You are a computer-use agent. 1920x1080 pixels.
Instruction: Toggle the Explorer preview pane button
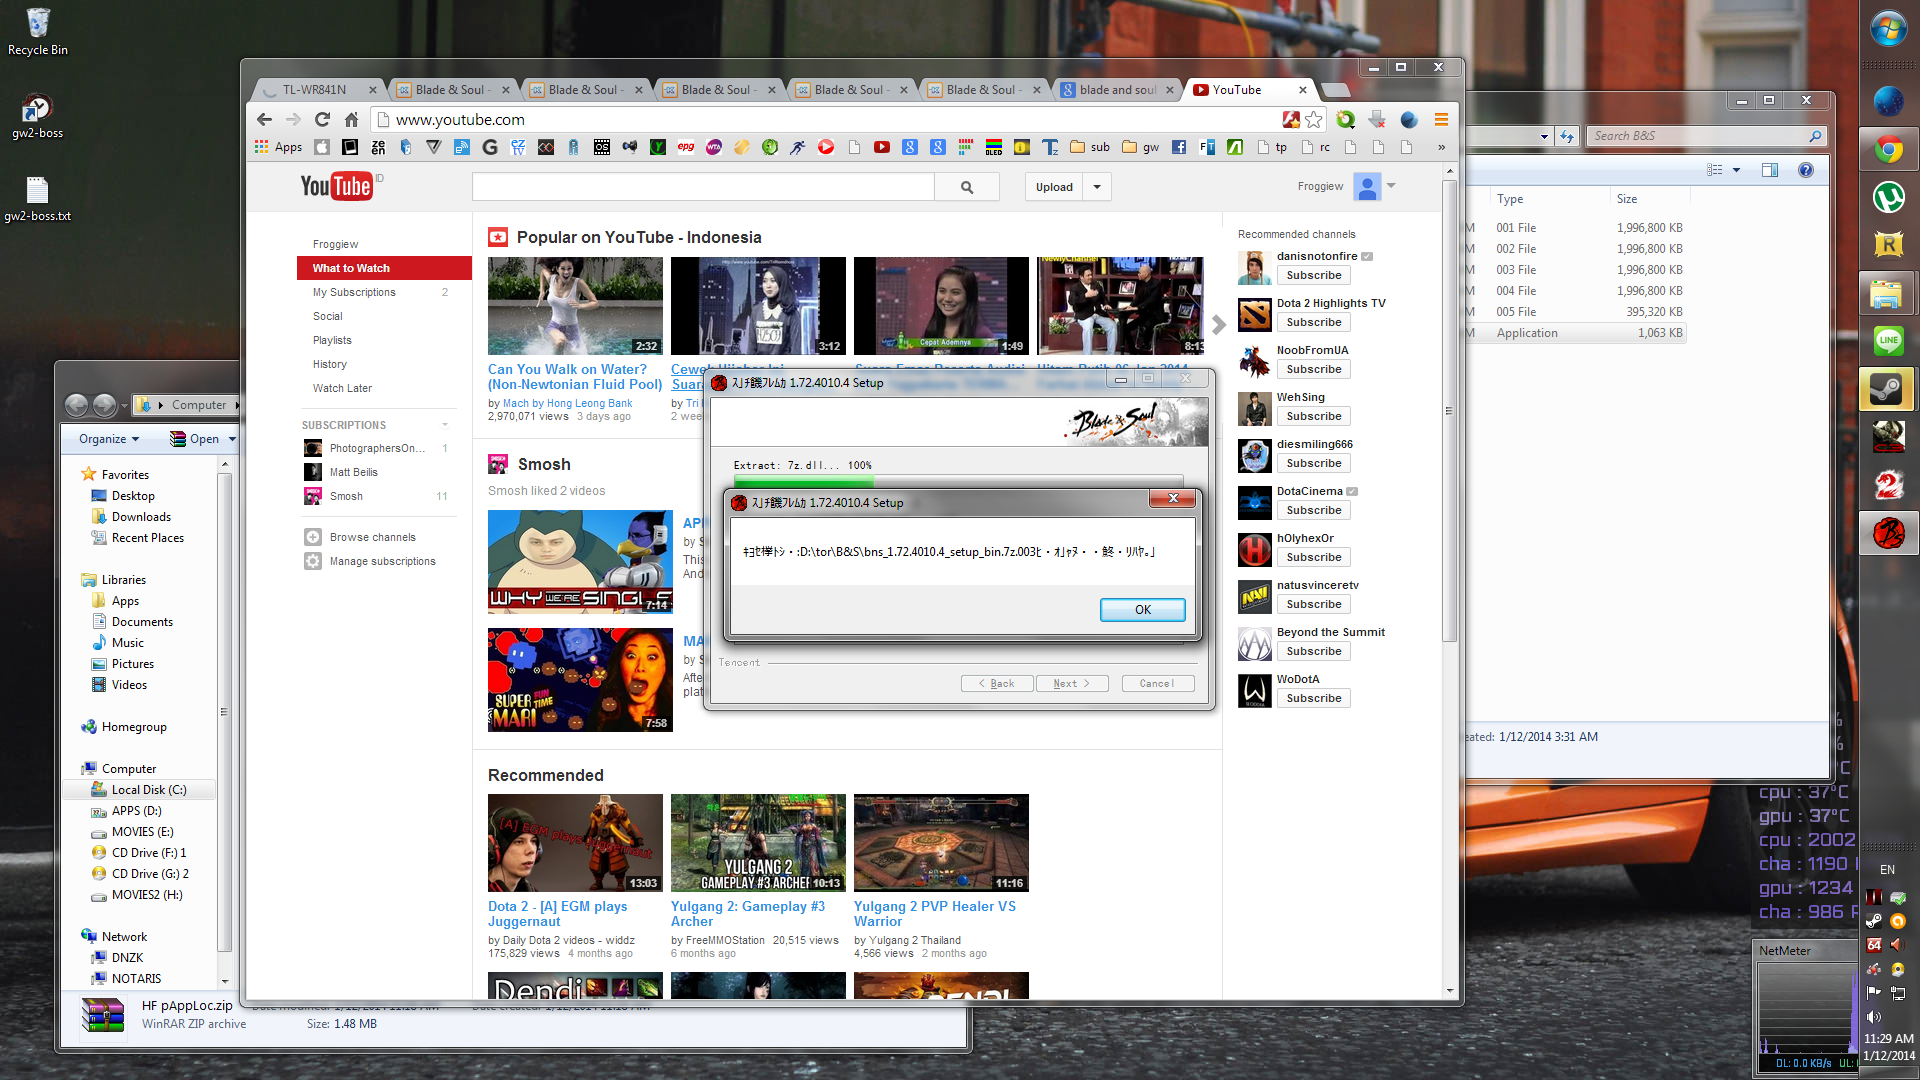click(1770, 170)
